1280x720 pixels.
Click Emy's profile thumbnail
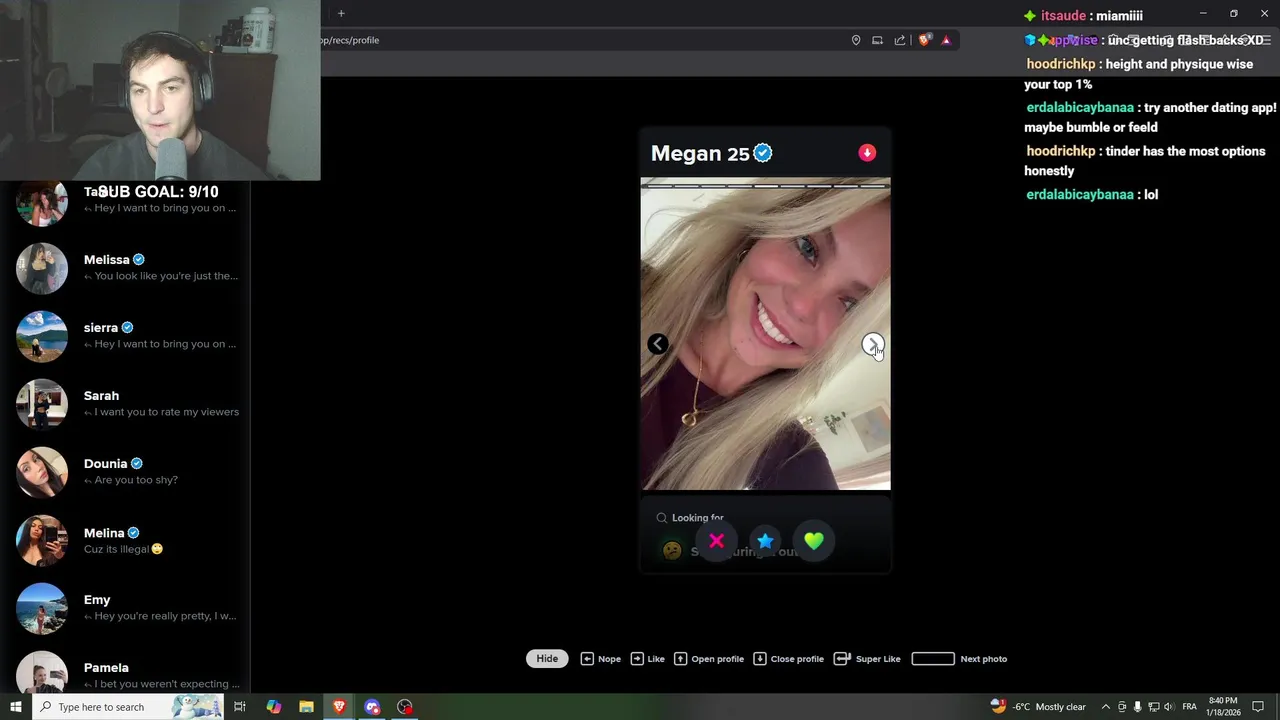pos(42,608)
